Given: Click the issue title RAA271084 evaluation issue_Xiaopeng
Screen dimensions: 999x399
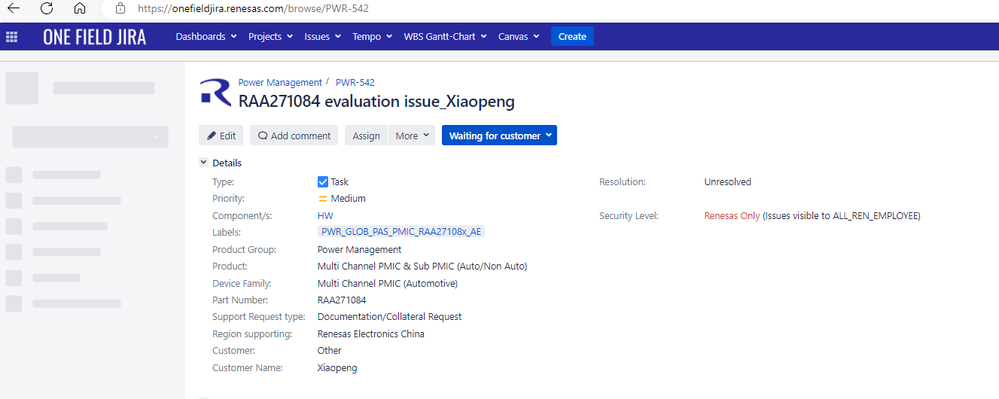Looking at the screenshot, I should pyautogui.click(x=377, y=101).
